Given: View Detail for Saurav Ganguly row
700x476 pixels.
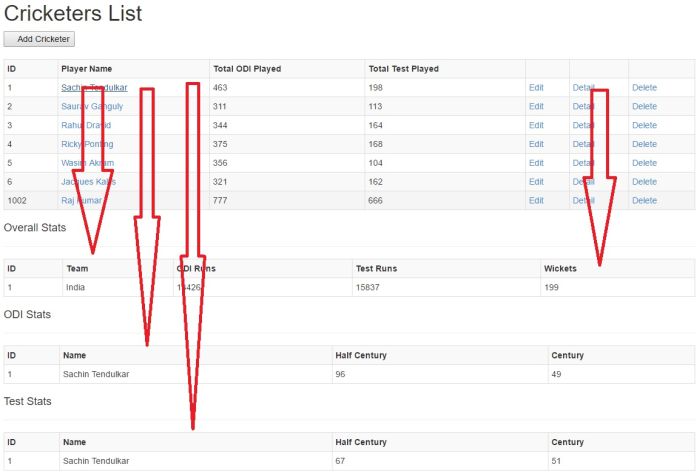Looking at the screenshot, I should [x=583, y=106].
